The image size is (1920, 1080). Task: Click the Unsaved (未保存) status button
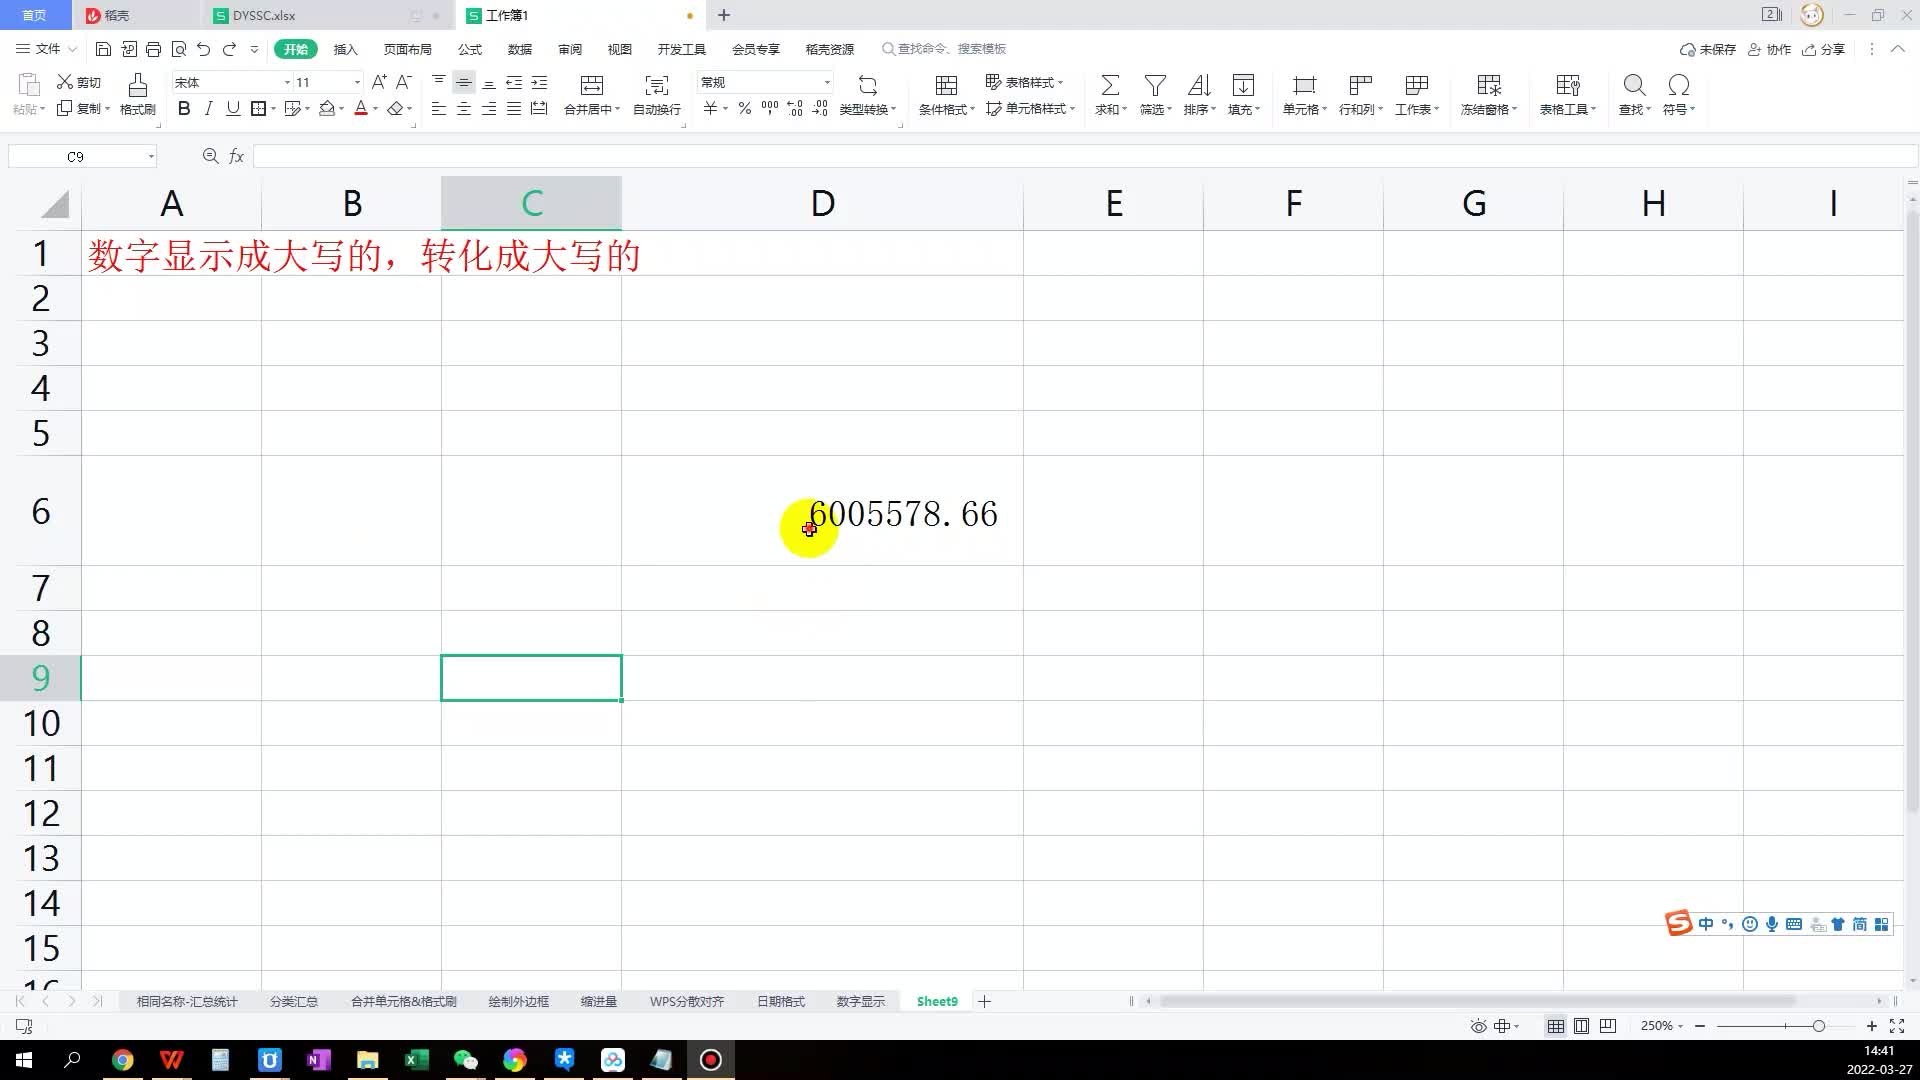click(1708, 49)
